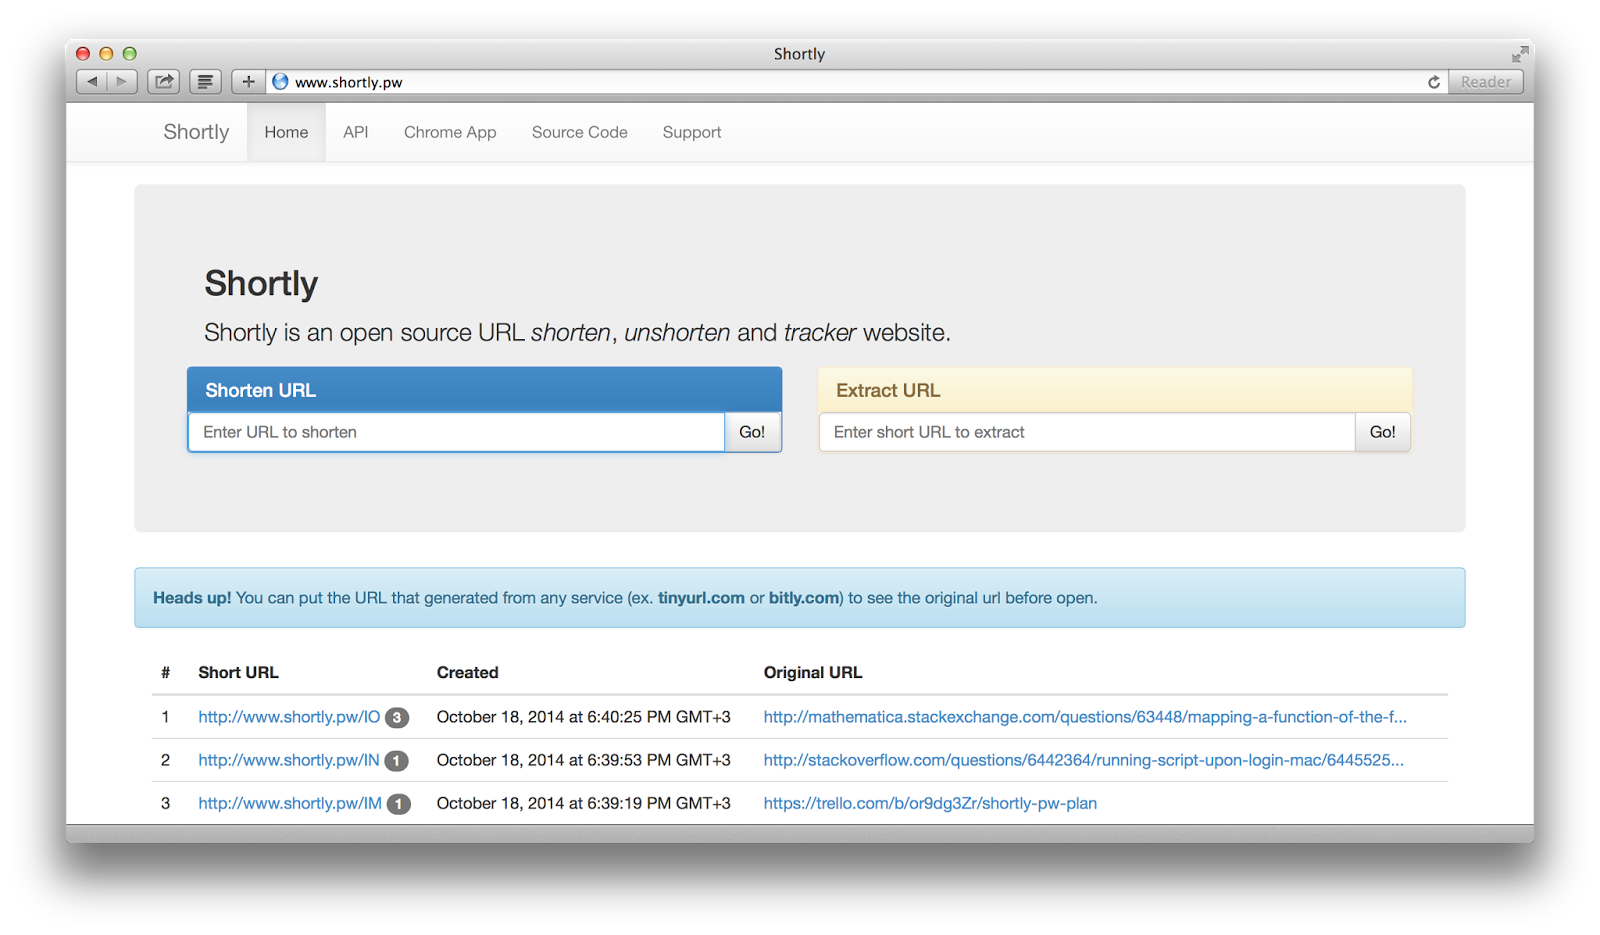The width and height of the screenshot is (1600, 935).
Task: Click the Reader button in the browser toolbar
Action: coord(1485,81)
